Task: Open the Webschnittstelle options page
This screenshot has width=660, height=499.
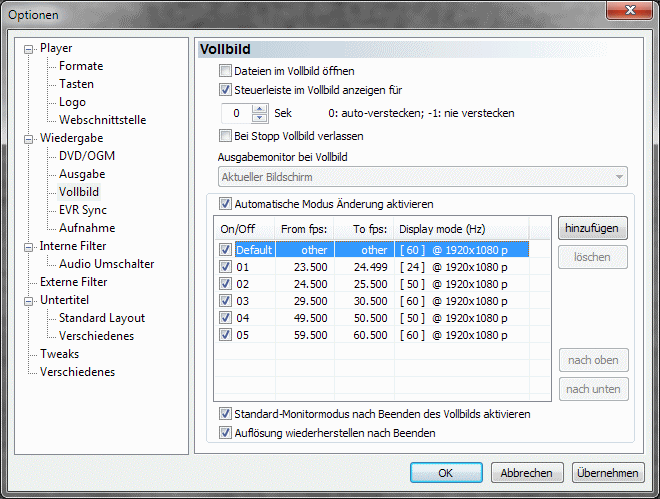Action: (102, 120)
